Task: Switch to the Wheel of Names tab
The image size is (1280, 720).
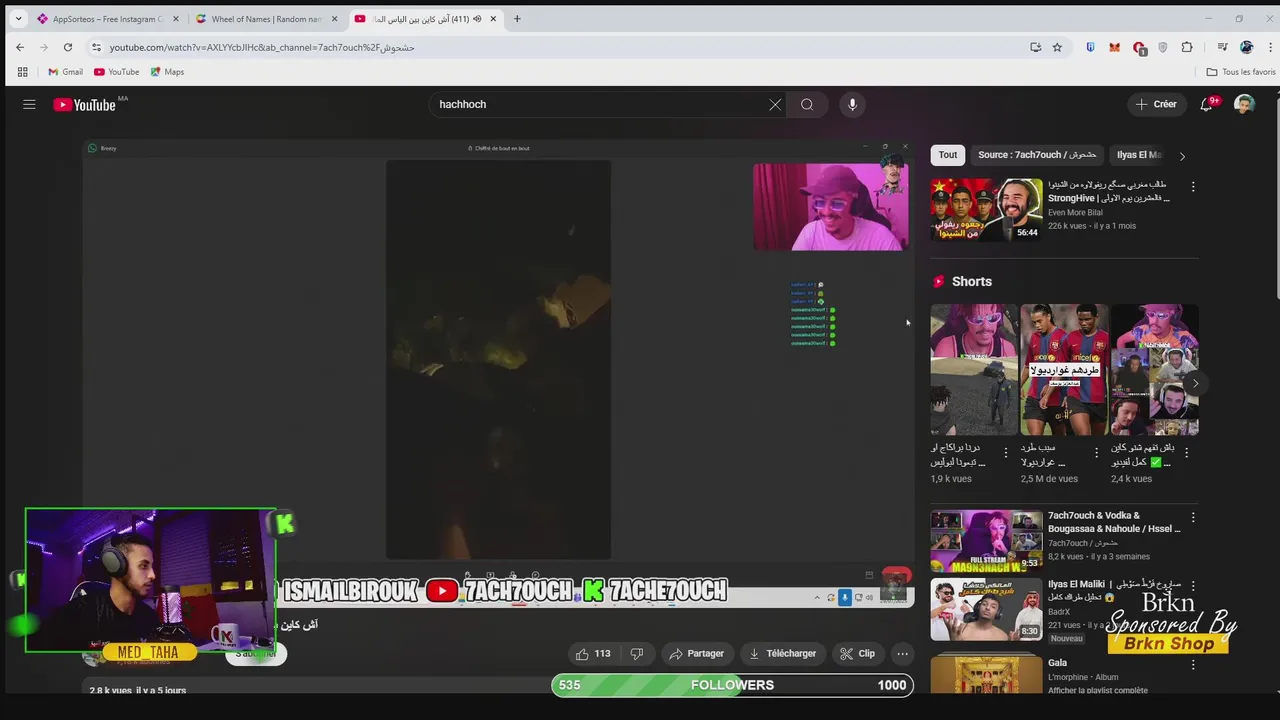Action: (265, 19)
